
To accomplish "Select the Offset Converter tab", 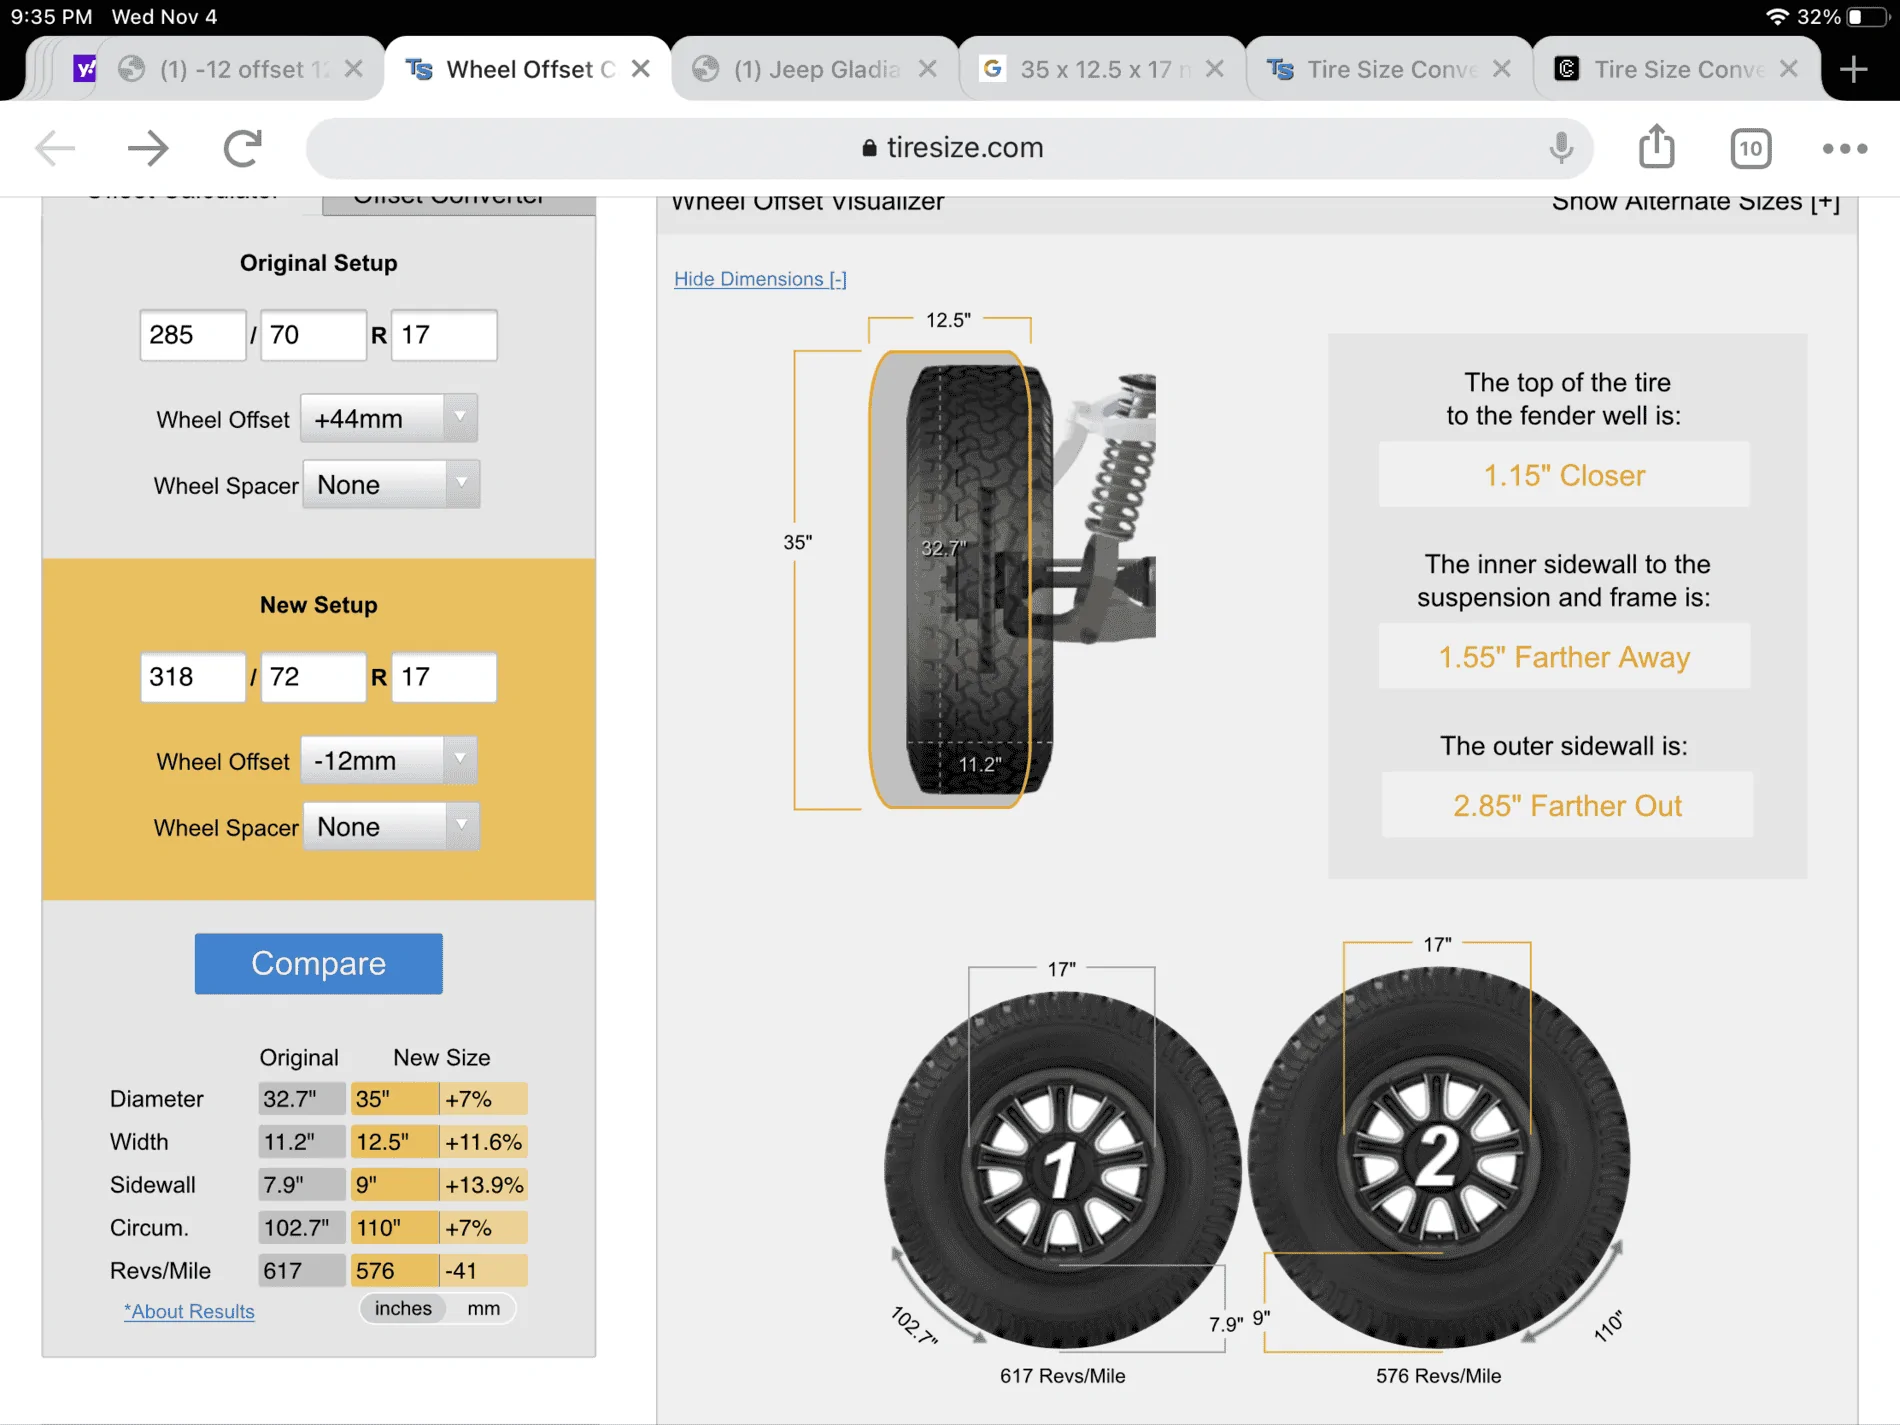I will pos(459,203).
